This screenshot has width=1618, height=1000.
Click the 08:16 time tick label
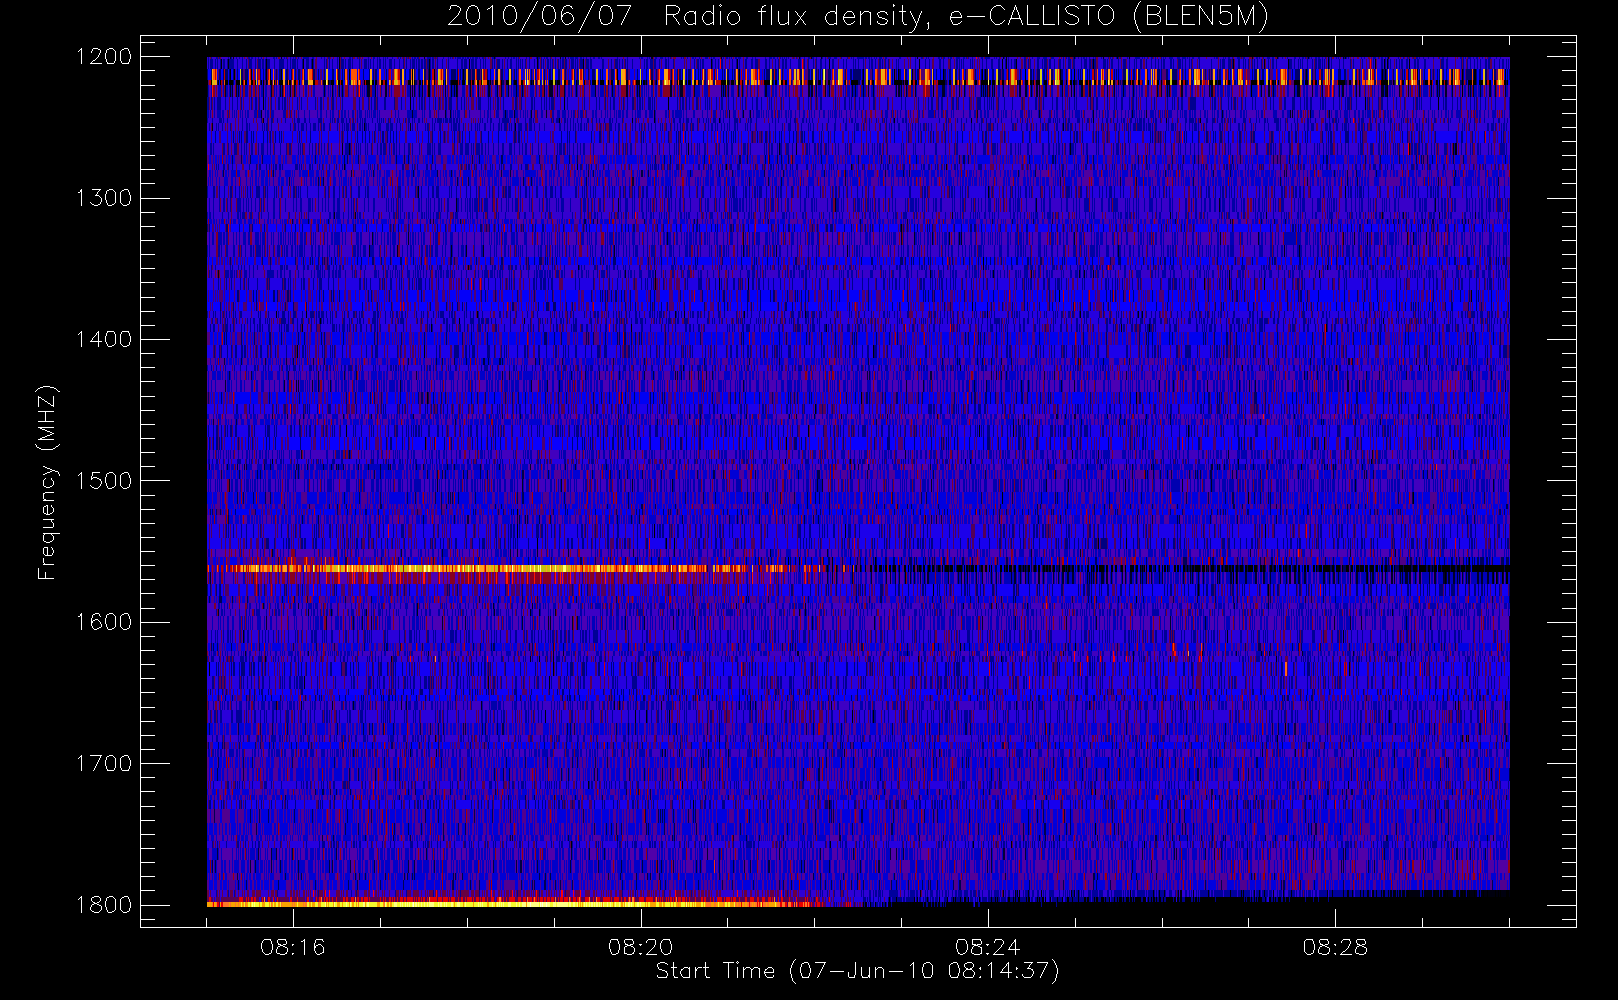coord(293,947)
